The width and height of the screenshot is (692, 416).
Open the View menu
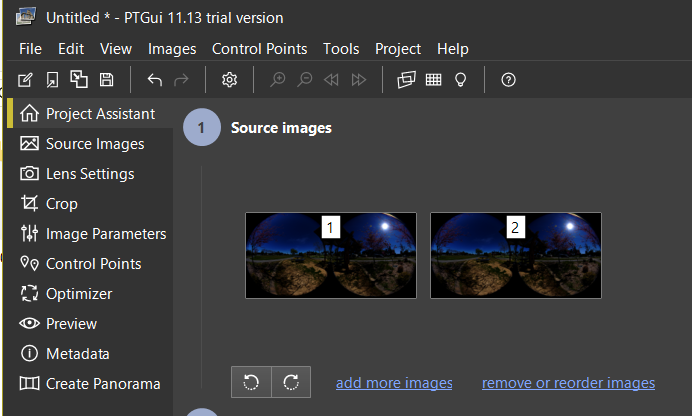click(116, 49)
